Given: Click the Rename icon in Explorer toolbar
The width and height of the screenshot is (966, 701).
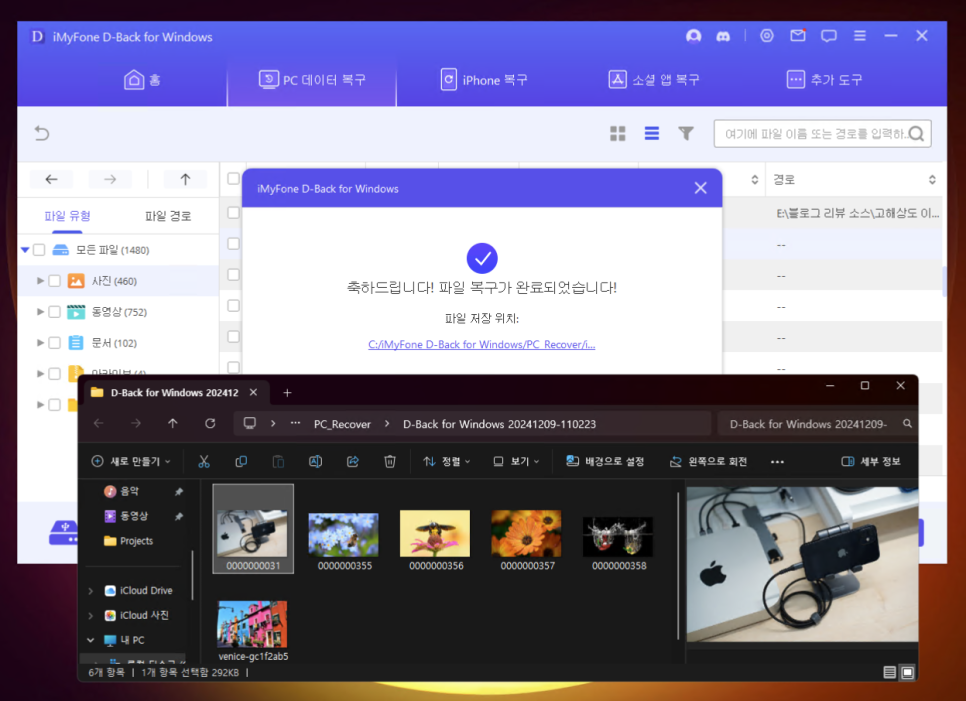Looking at the screenshot, I should coord(315,461).
